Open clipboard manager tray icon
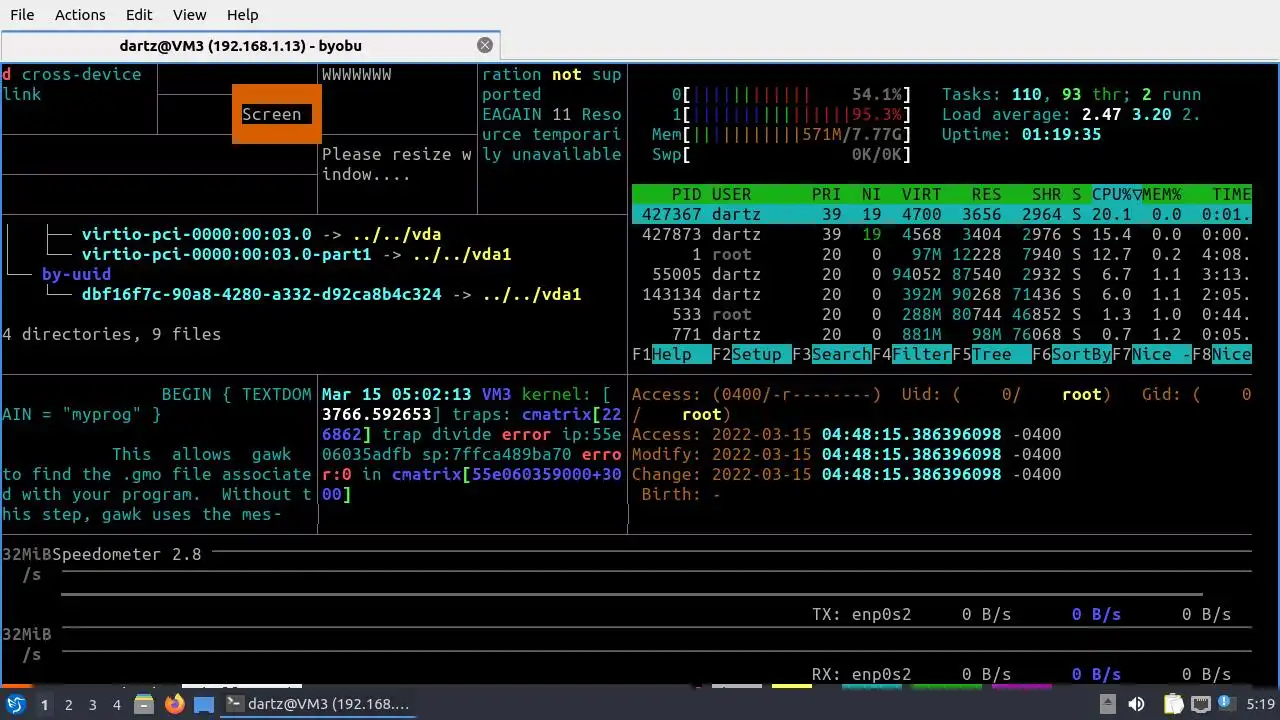 point(1173,704)
